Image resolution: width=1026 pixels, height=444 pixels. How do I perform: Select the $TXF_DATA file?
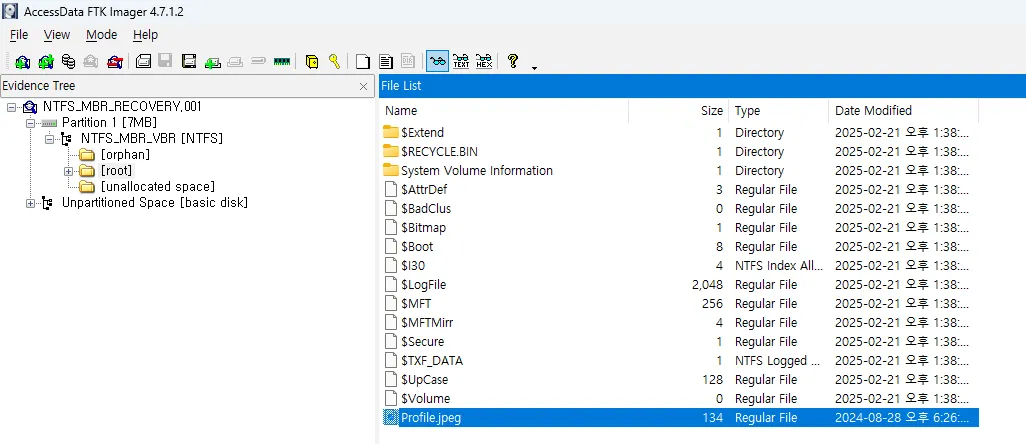[679, 360]
